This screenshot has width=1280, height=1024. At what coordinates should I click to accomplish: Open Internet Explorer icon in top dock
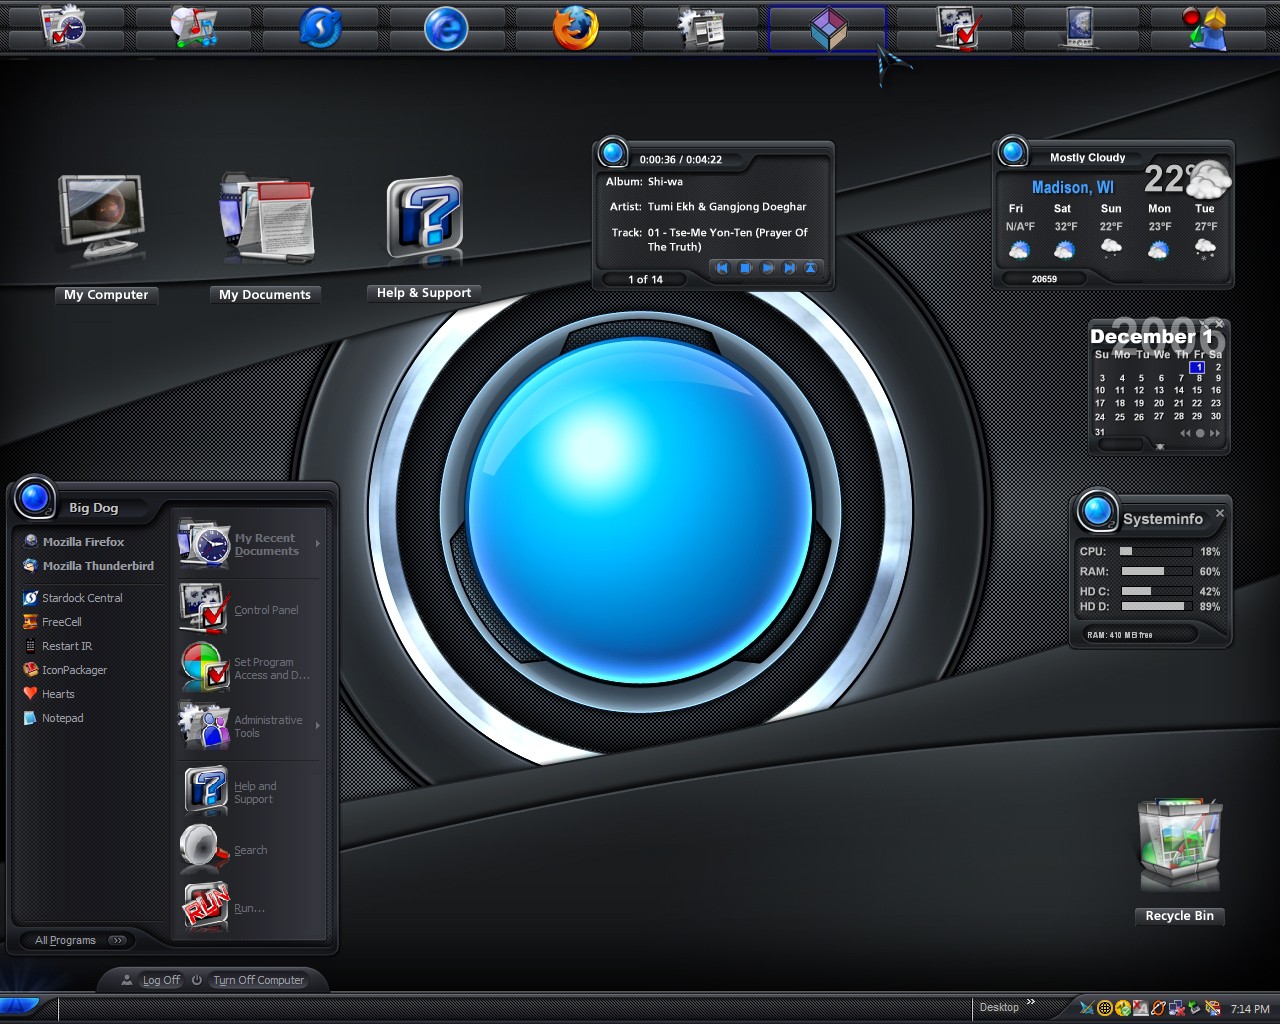pyautogui.click(x=446, y=28)
